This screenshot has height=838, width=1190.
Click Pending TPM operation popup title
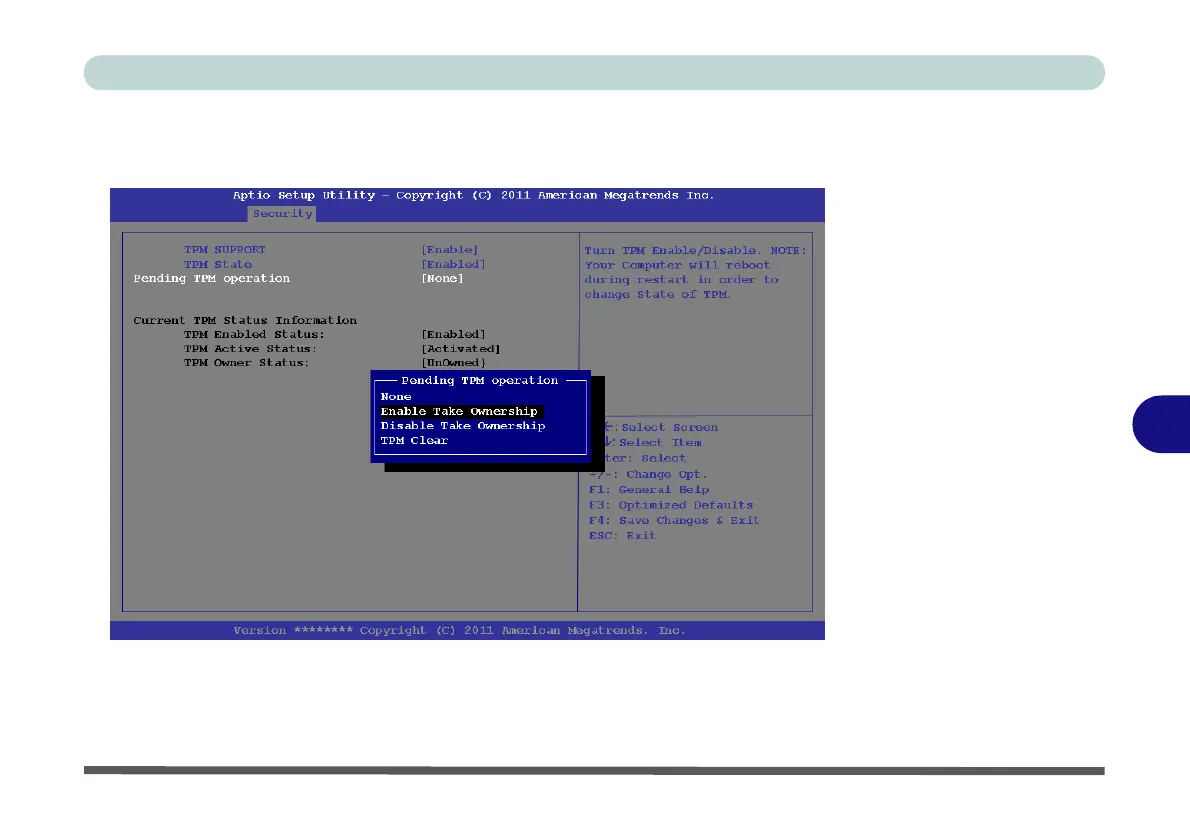pyautogui.click(x=480, y=380)
